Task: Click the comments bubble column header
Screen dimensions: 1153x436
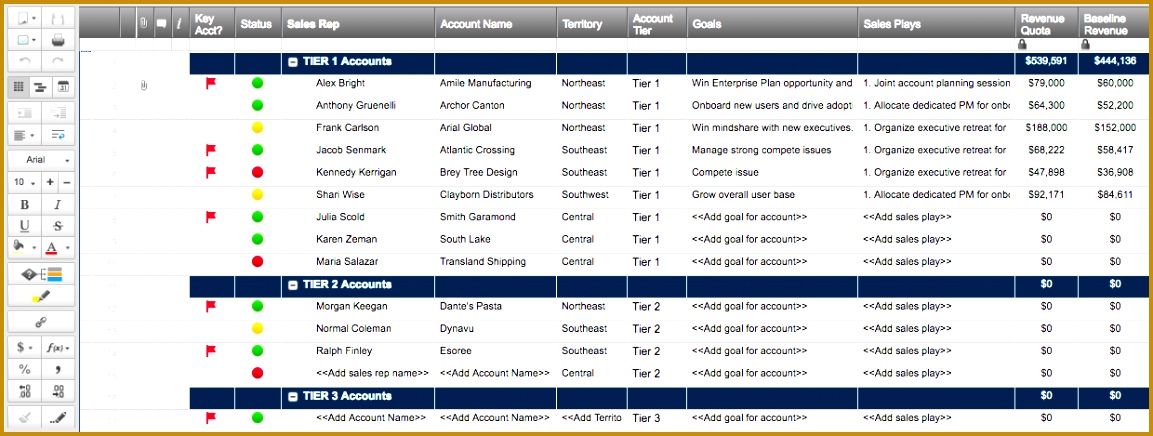Action: click(162, 24)
